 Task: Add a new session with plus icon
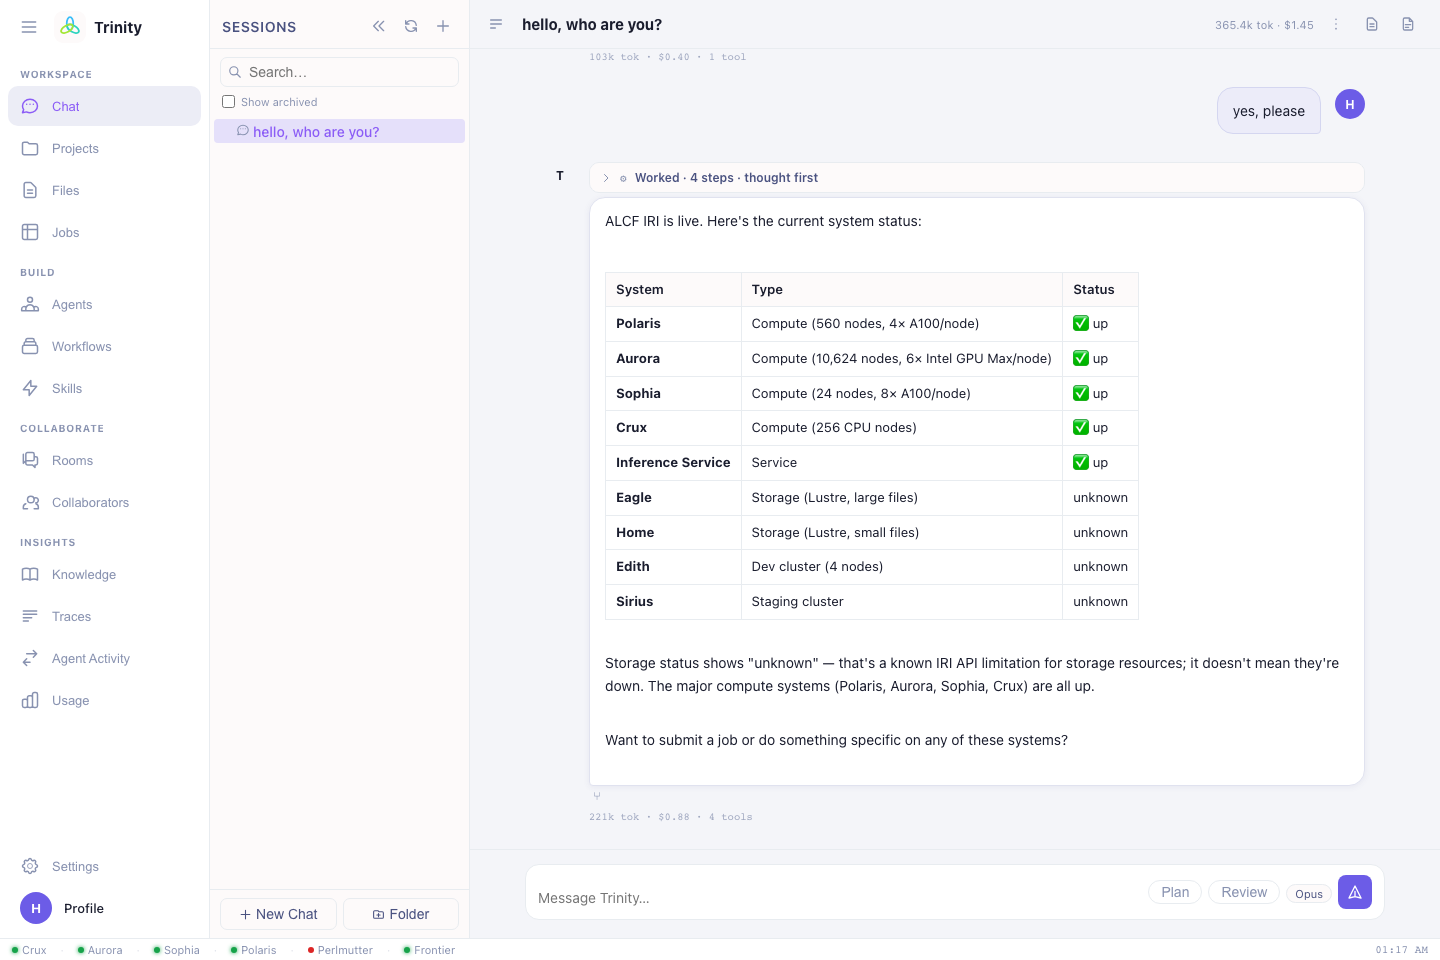click(443, 26)
